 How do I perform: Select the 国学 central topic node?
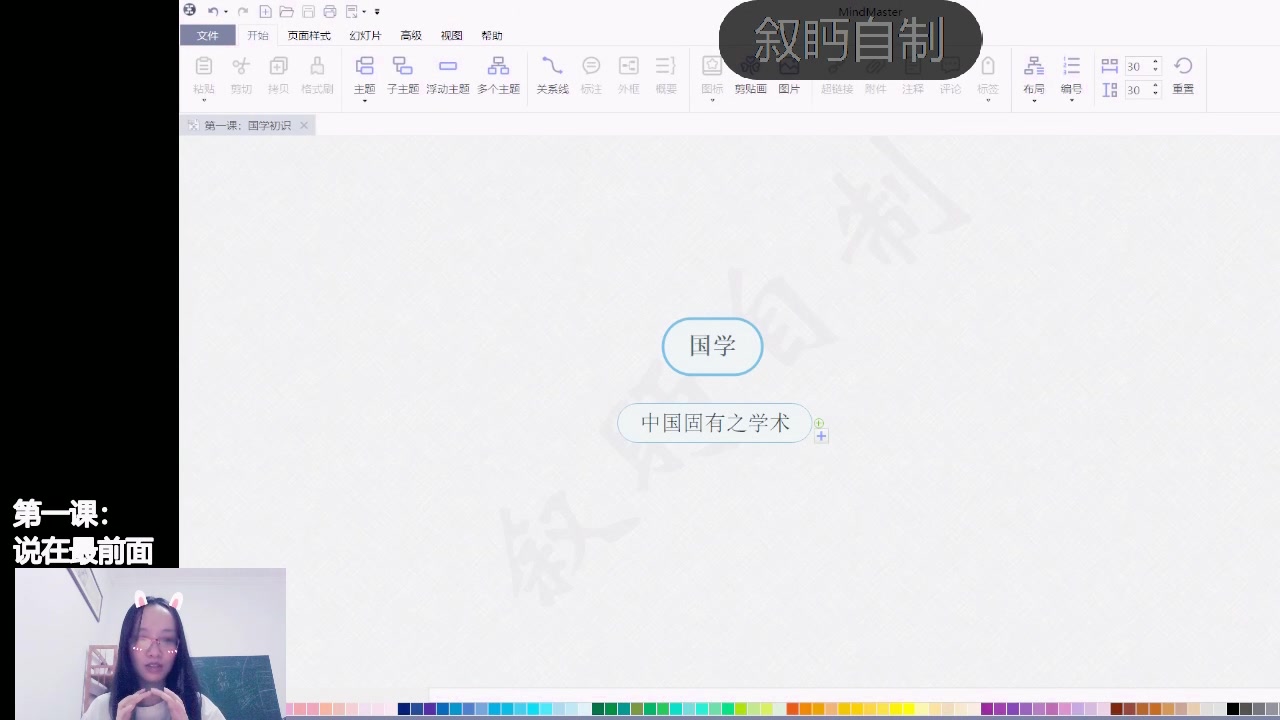[712, 346]
